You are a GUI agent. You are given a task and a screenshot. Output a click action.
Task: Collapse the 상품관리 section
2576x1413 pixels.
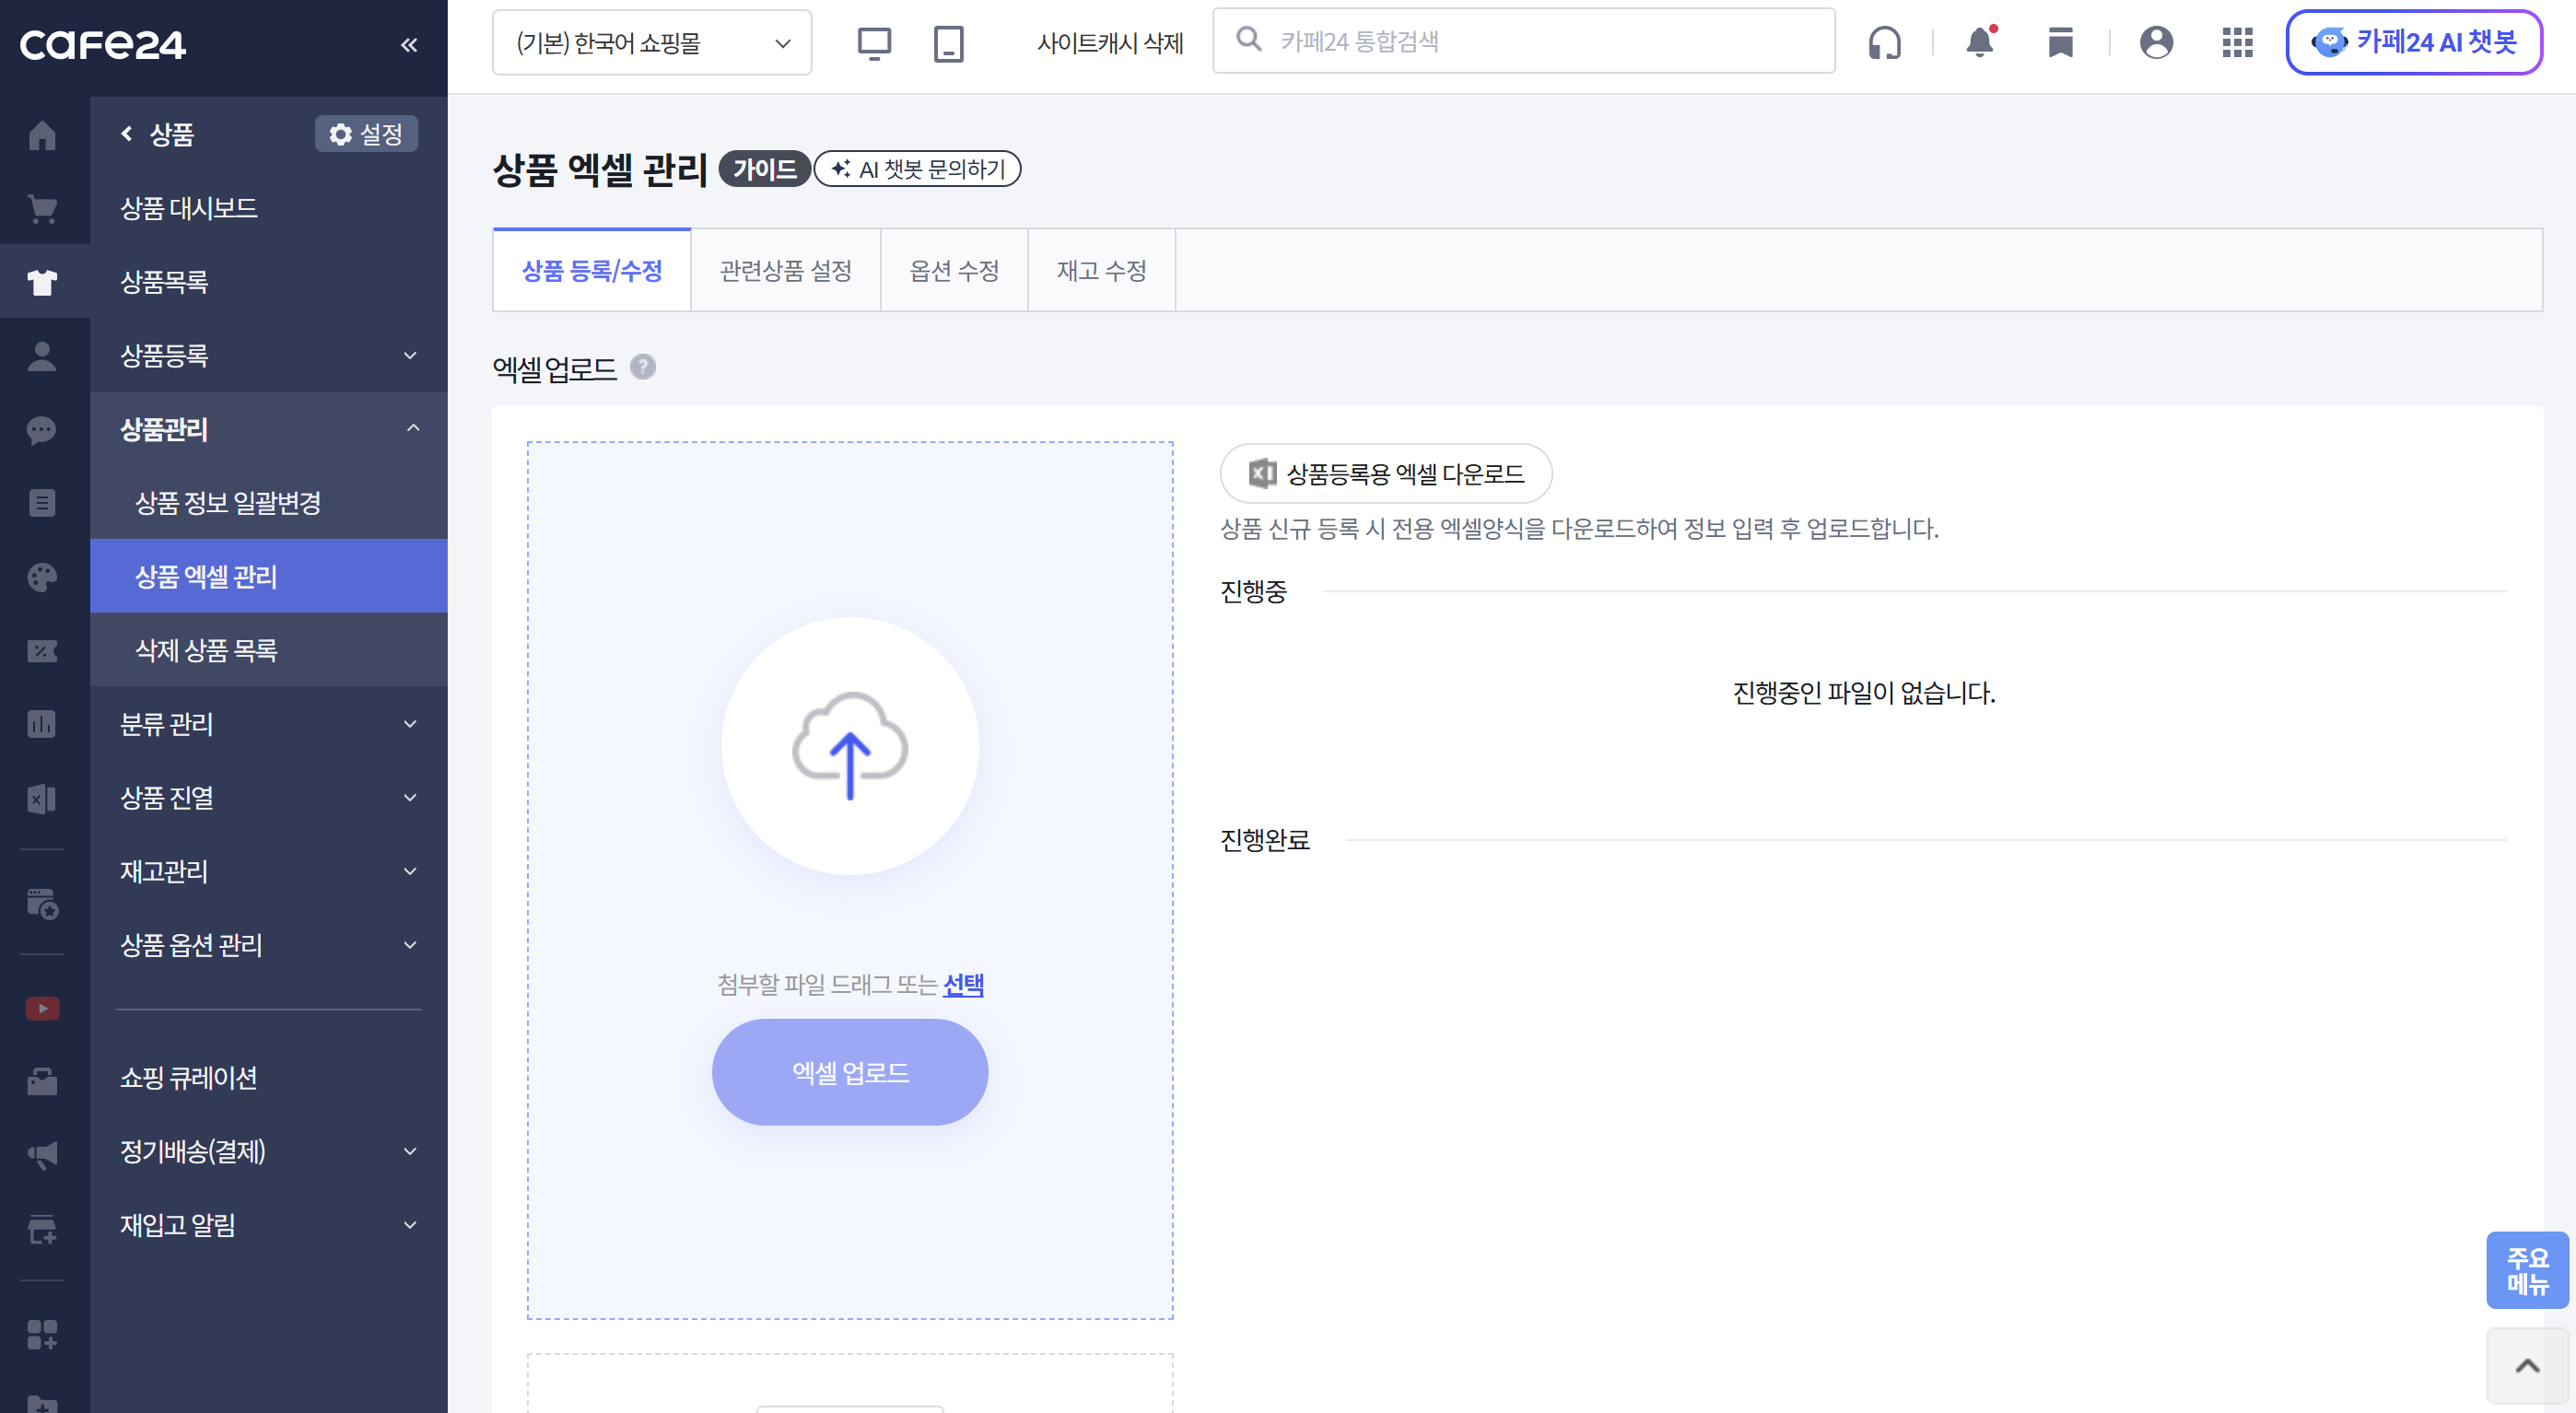(268, 429)
